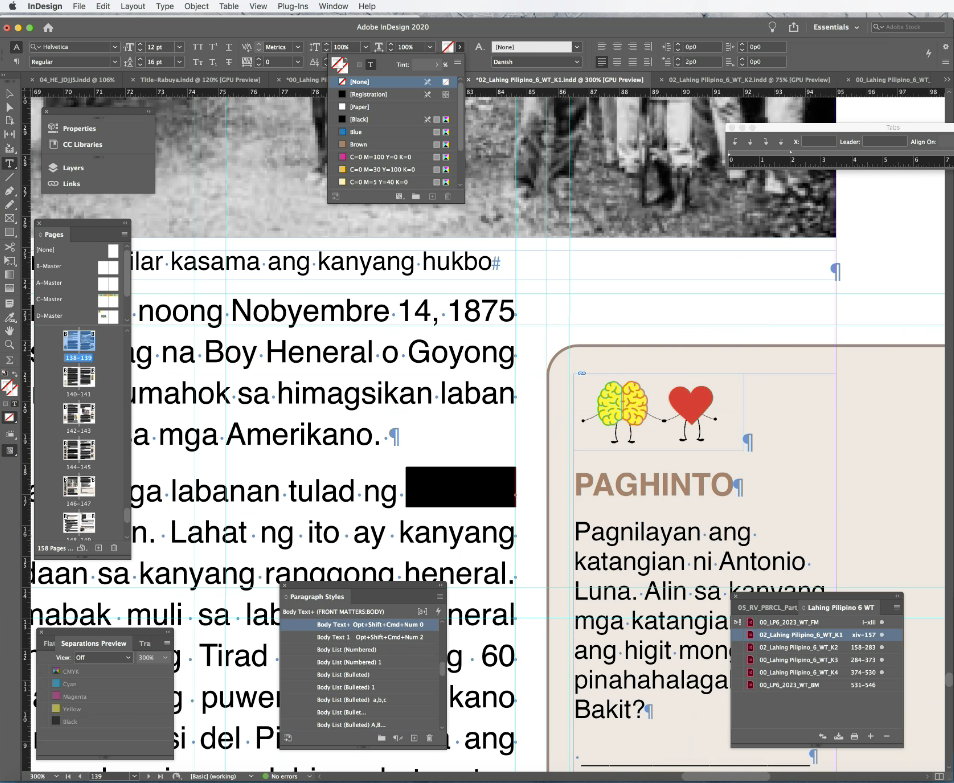Open the Regular font style dropdown
954x783 pixels.
point(114,62)
